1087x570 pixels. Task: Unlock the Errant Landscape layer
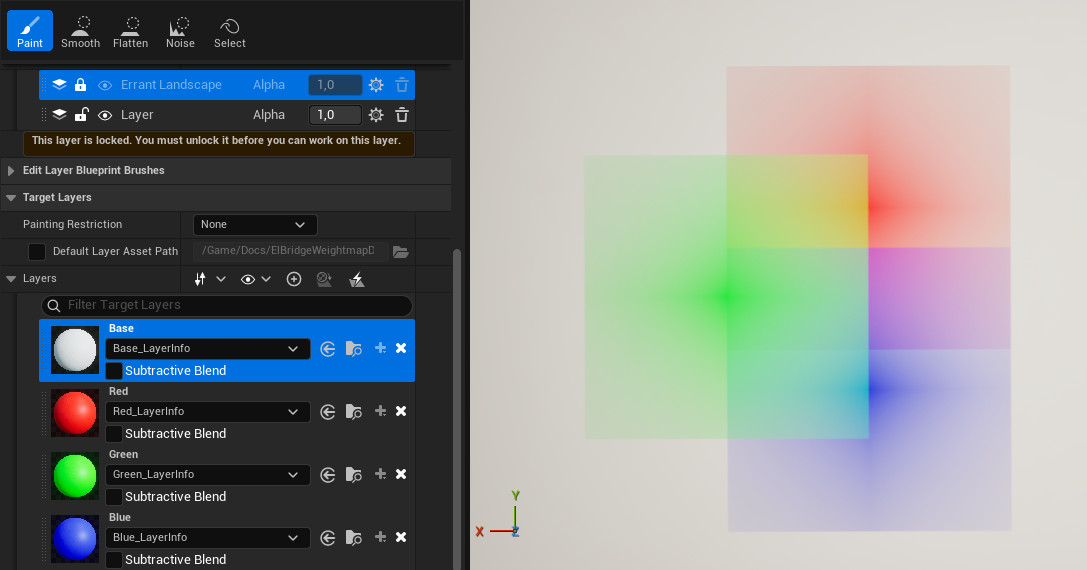[x=80, y=85]
